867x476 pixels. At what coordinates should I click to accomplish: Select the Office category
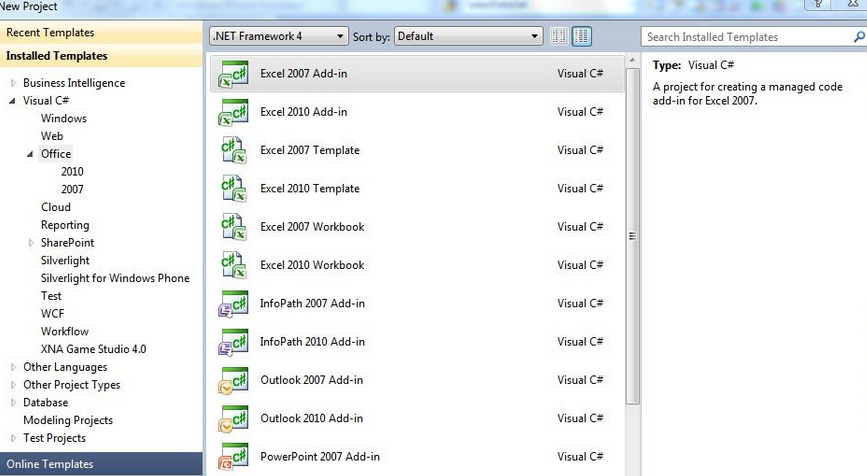point(56,154)
